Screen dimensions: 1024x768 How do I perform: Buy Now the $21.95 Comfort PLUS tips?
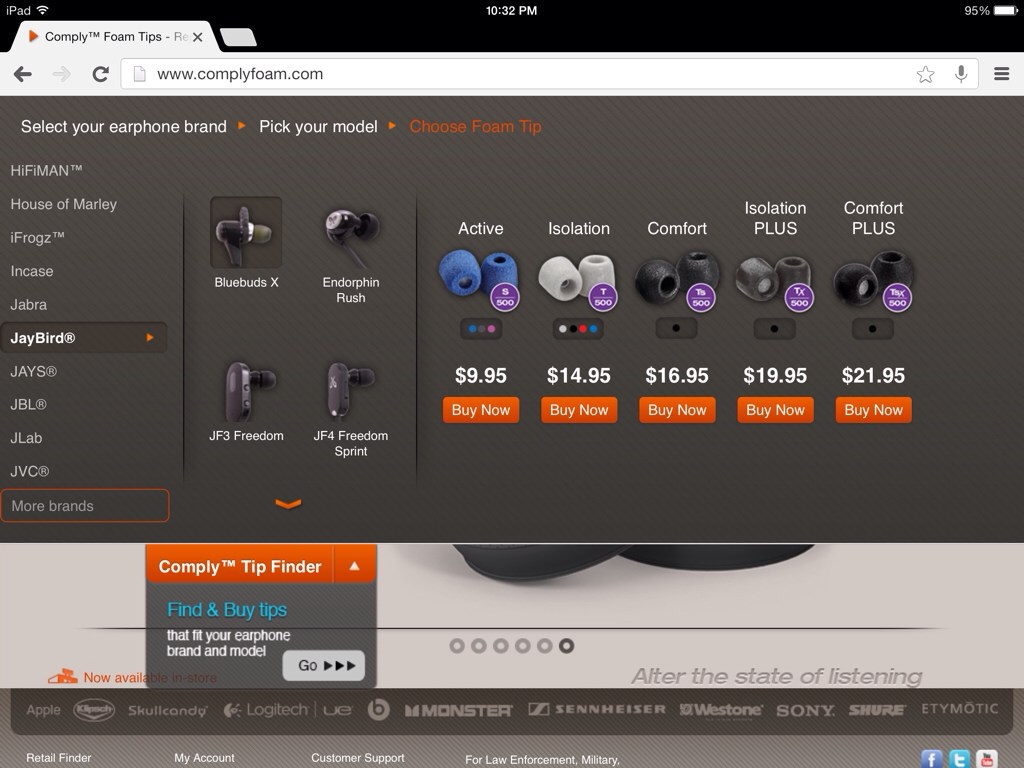click(873, 410)
